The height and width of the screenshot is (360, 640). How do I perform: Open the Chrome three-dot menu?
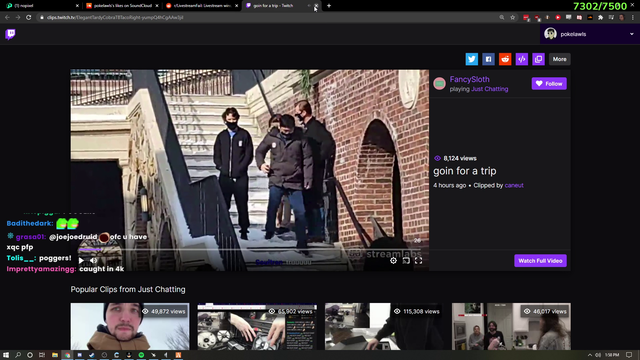(x=633, y=18)
